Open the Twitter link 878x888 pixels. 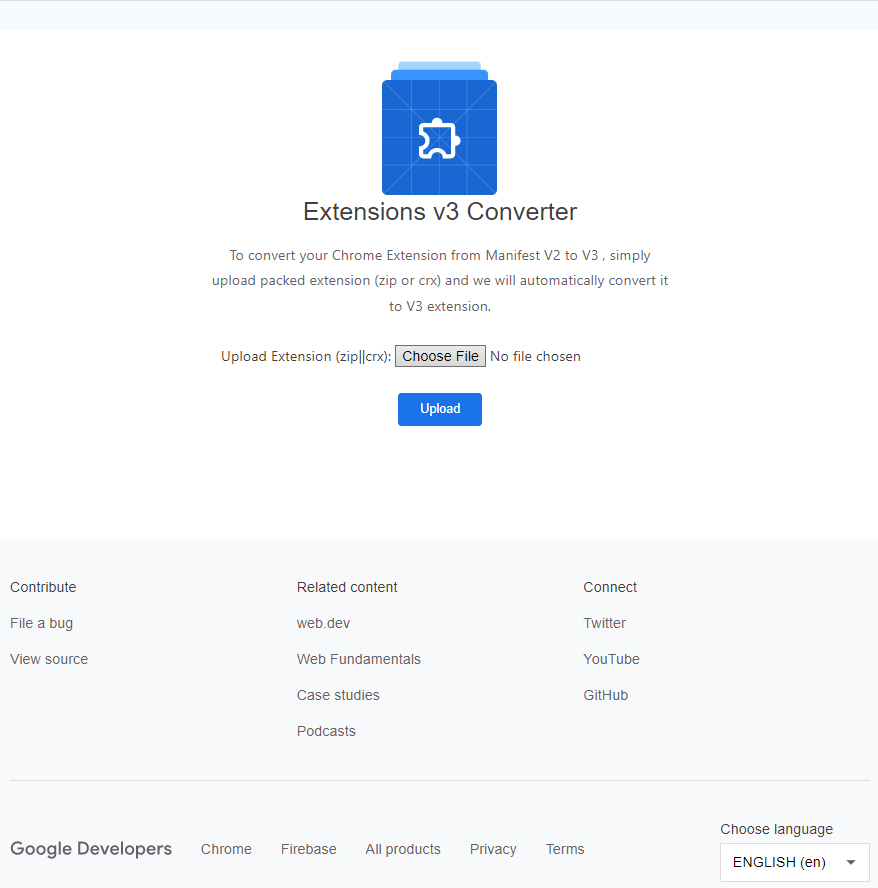[604, 623]
